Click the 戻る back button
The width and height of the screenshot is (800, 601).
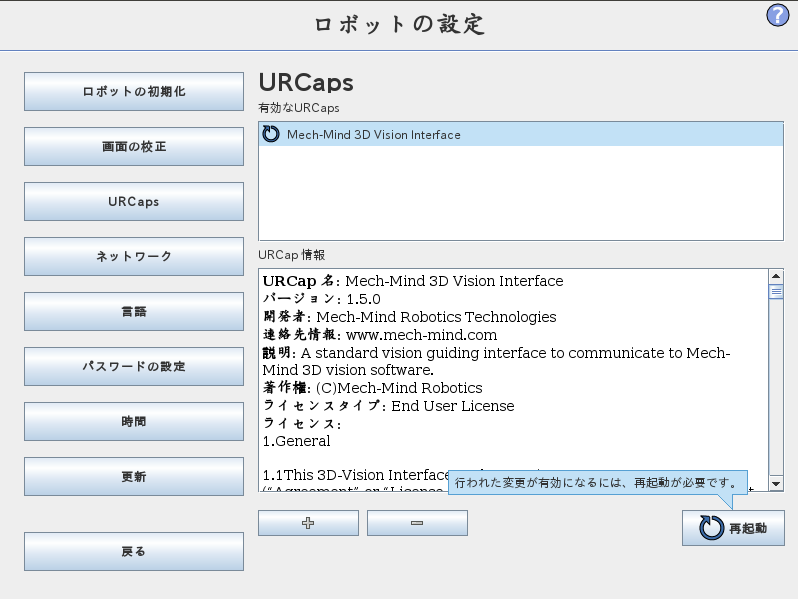pyautogui.click(x=134, y=552)
